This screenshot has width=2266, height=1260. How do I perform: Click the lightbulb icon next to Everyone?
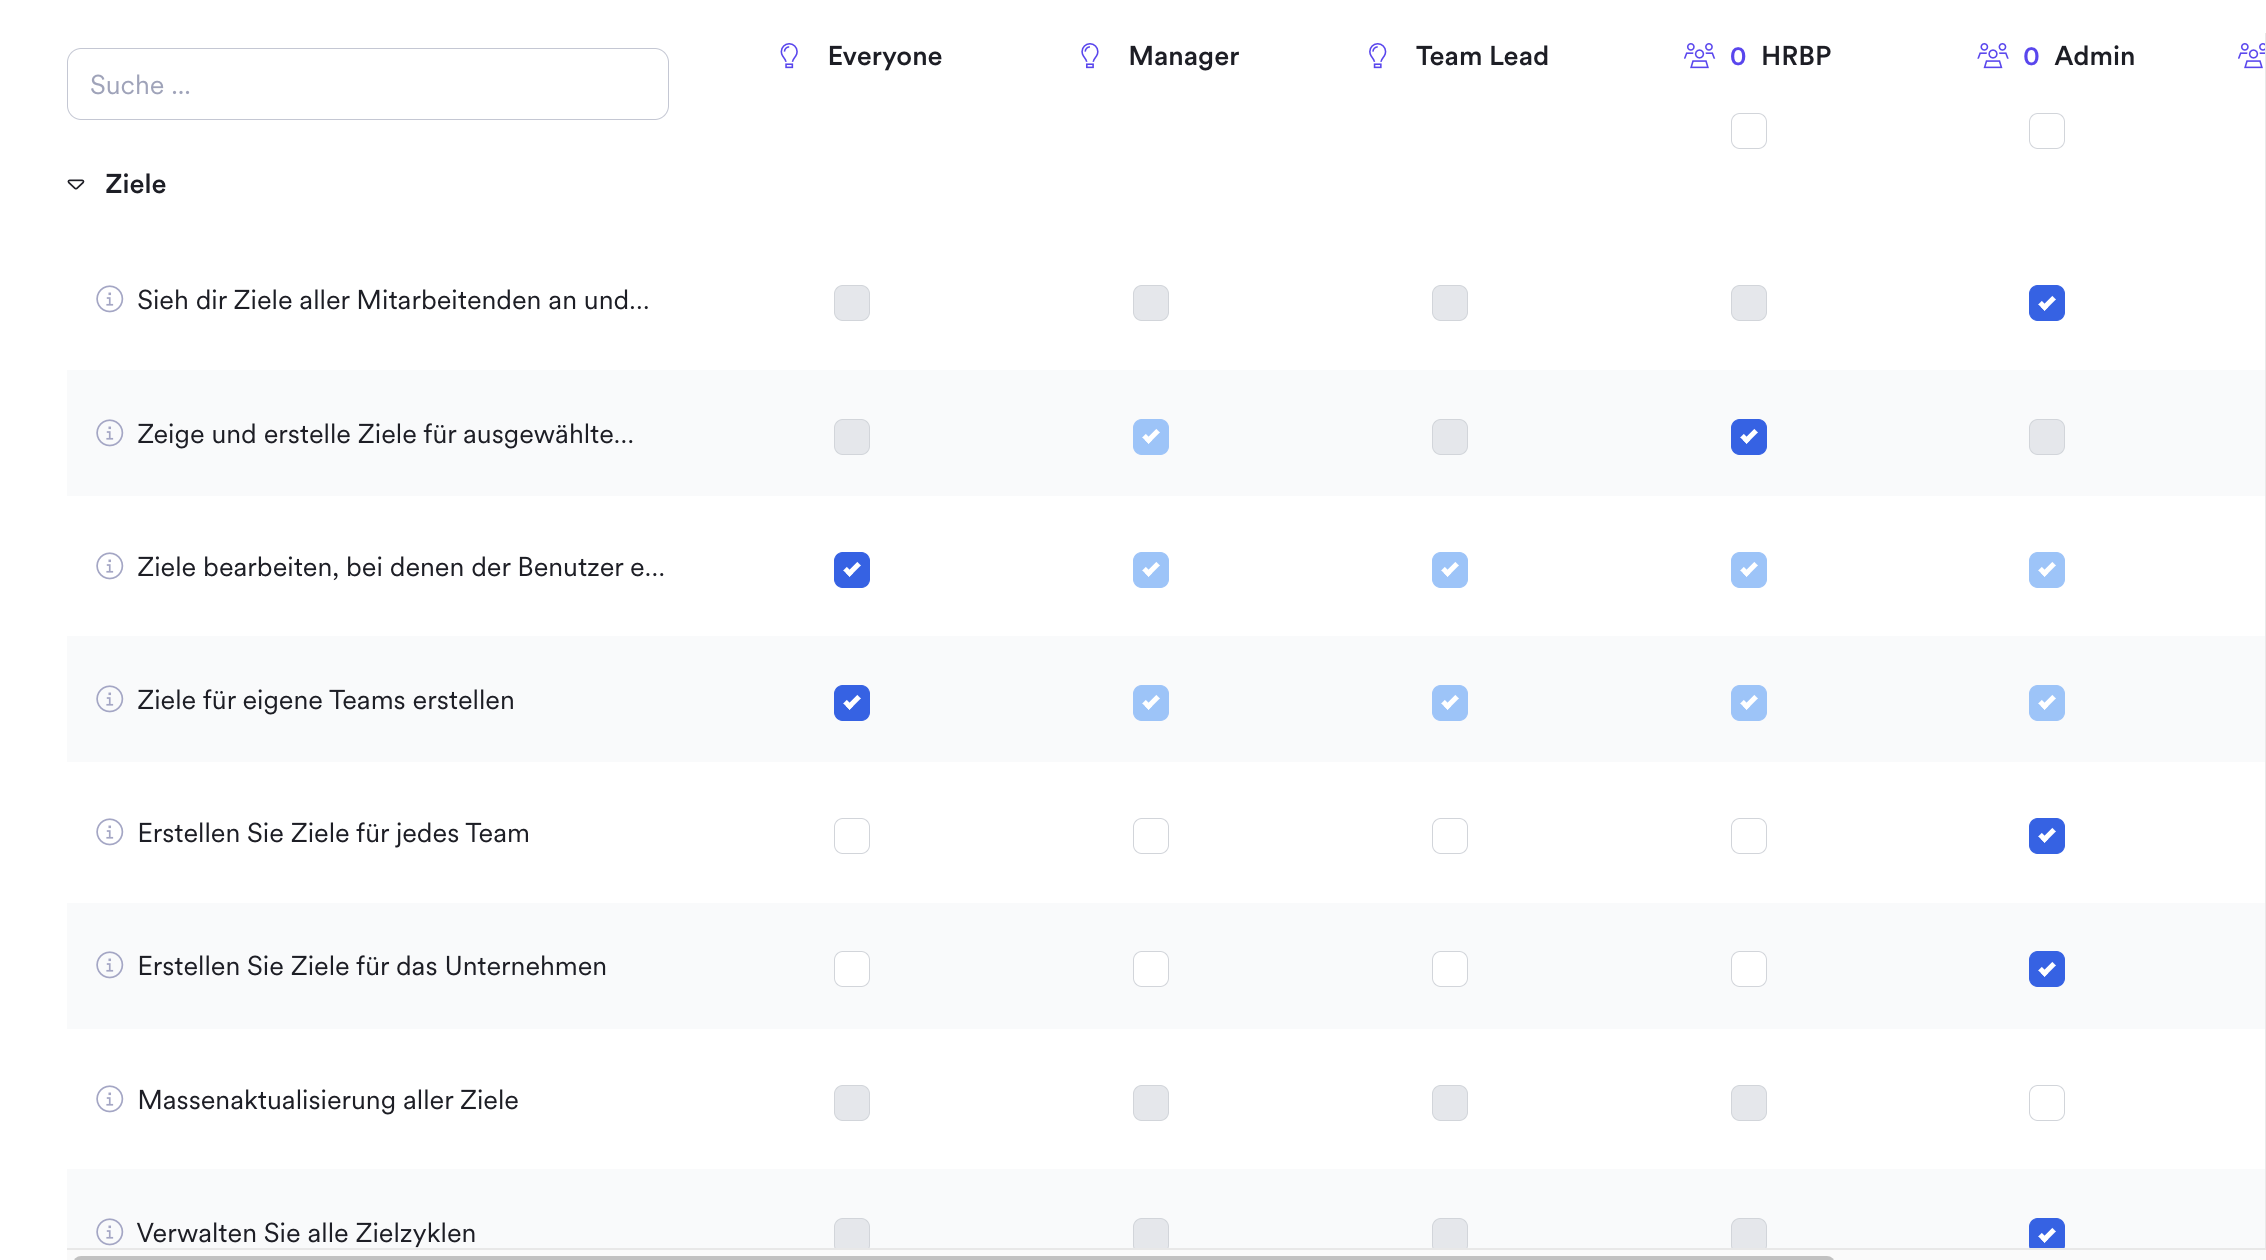[x=789, y=56]
